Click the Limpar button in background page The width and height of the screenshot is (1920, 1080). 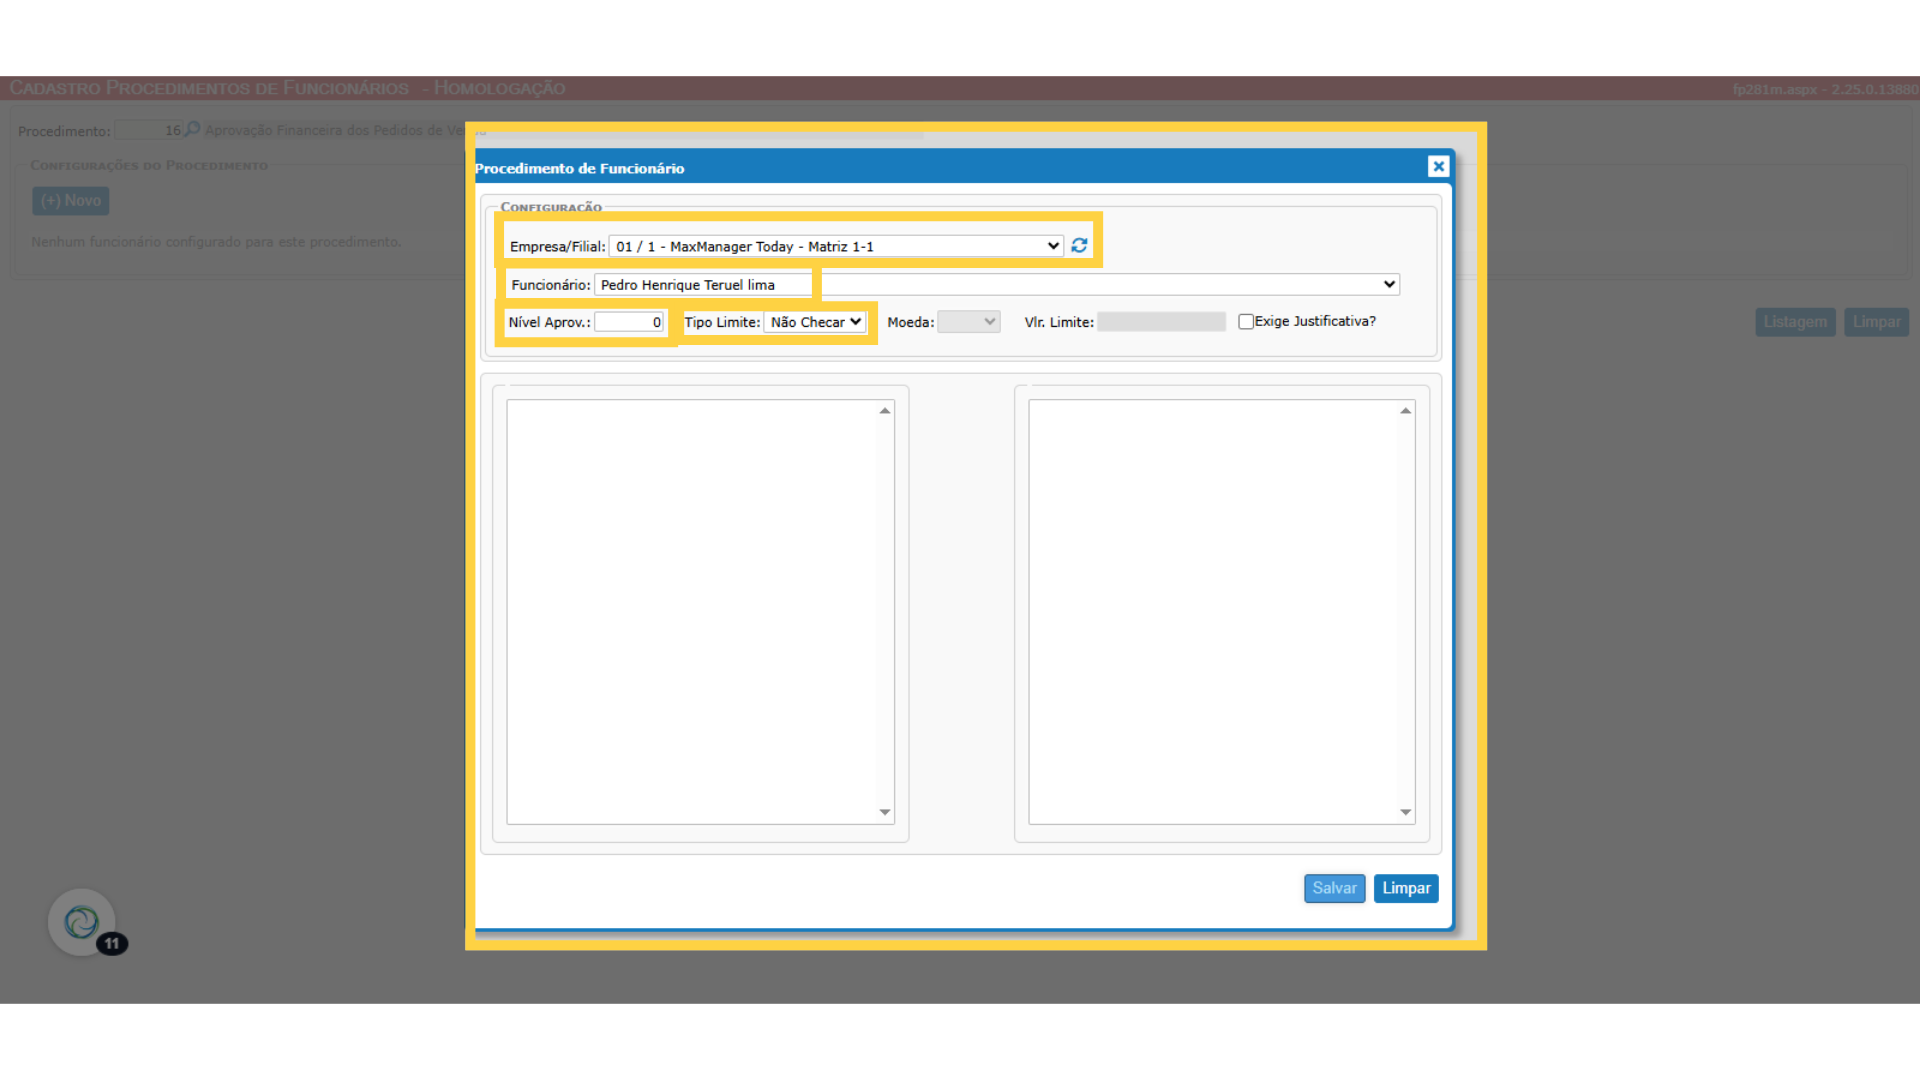click(1876, 322)
